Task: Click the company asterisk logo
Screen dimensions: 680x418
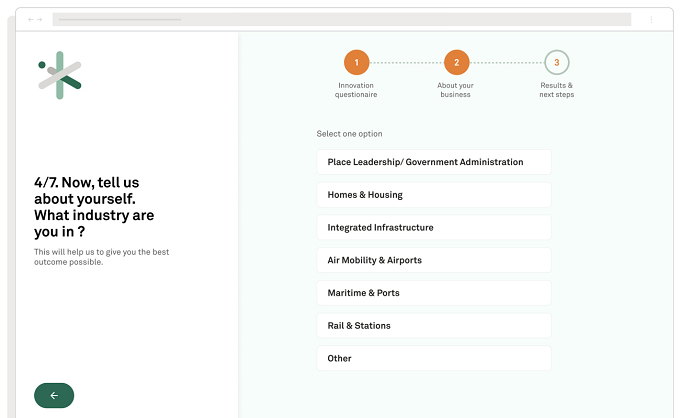Action: pyautogui.click(x=60, y=75)
